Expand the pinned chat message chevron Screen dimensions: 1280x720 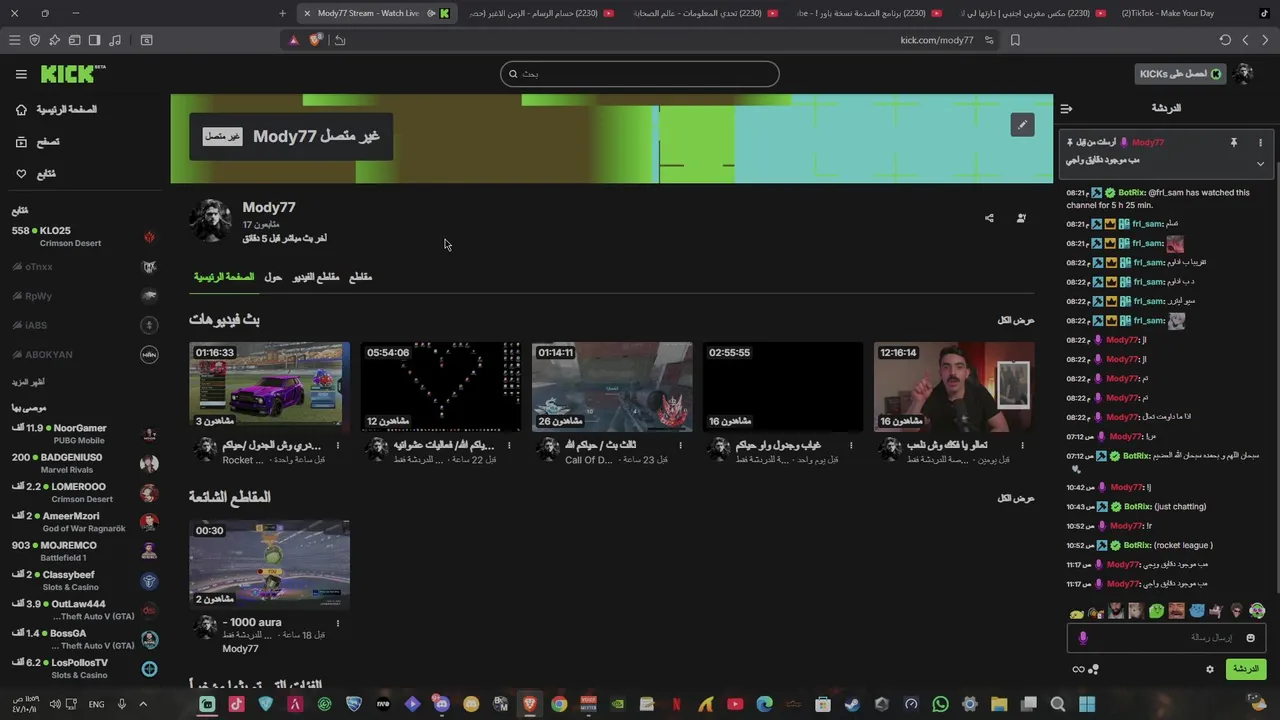[x=1260, y=163]
